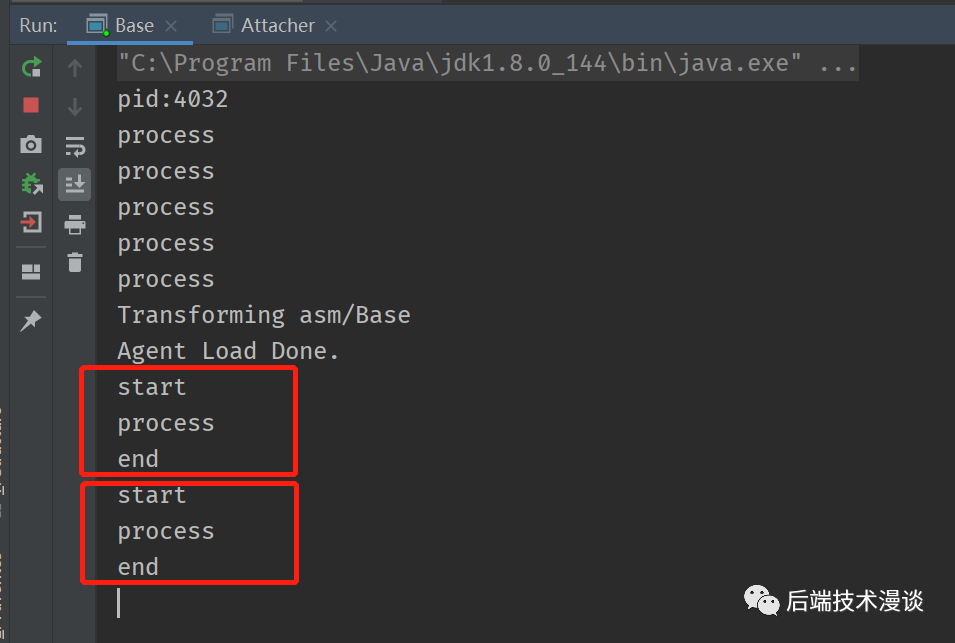This screenshot has width=955, height=643.
Task: Pin the Run tab
Action: 30,320
